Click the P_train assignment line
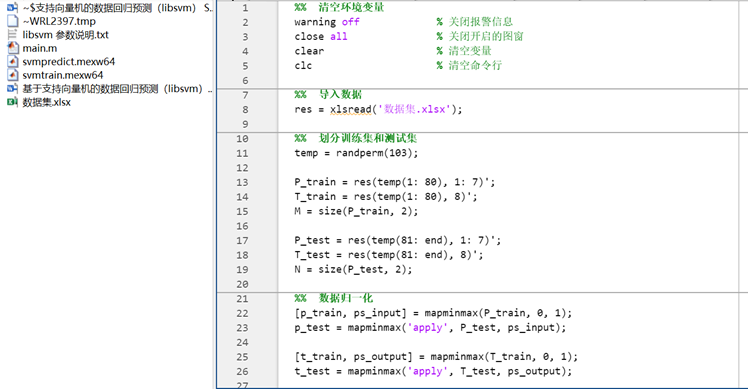 (395, 182)
